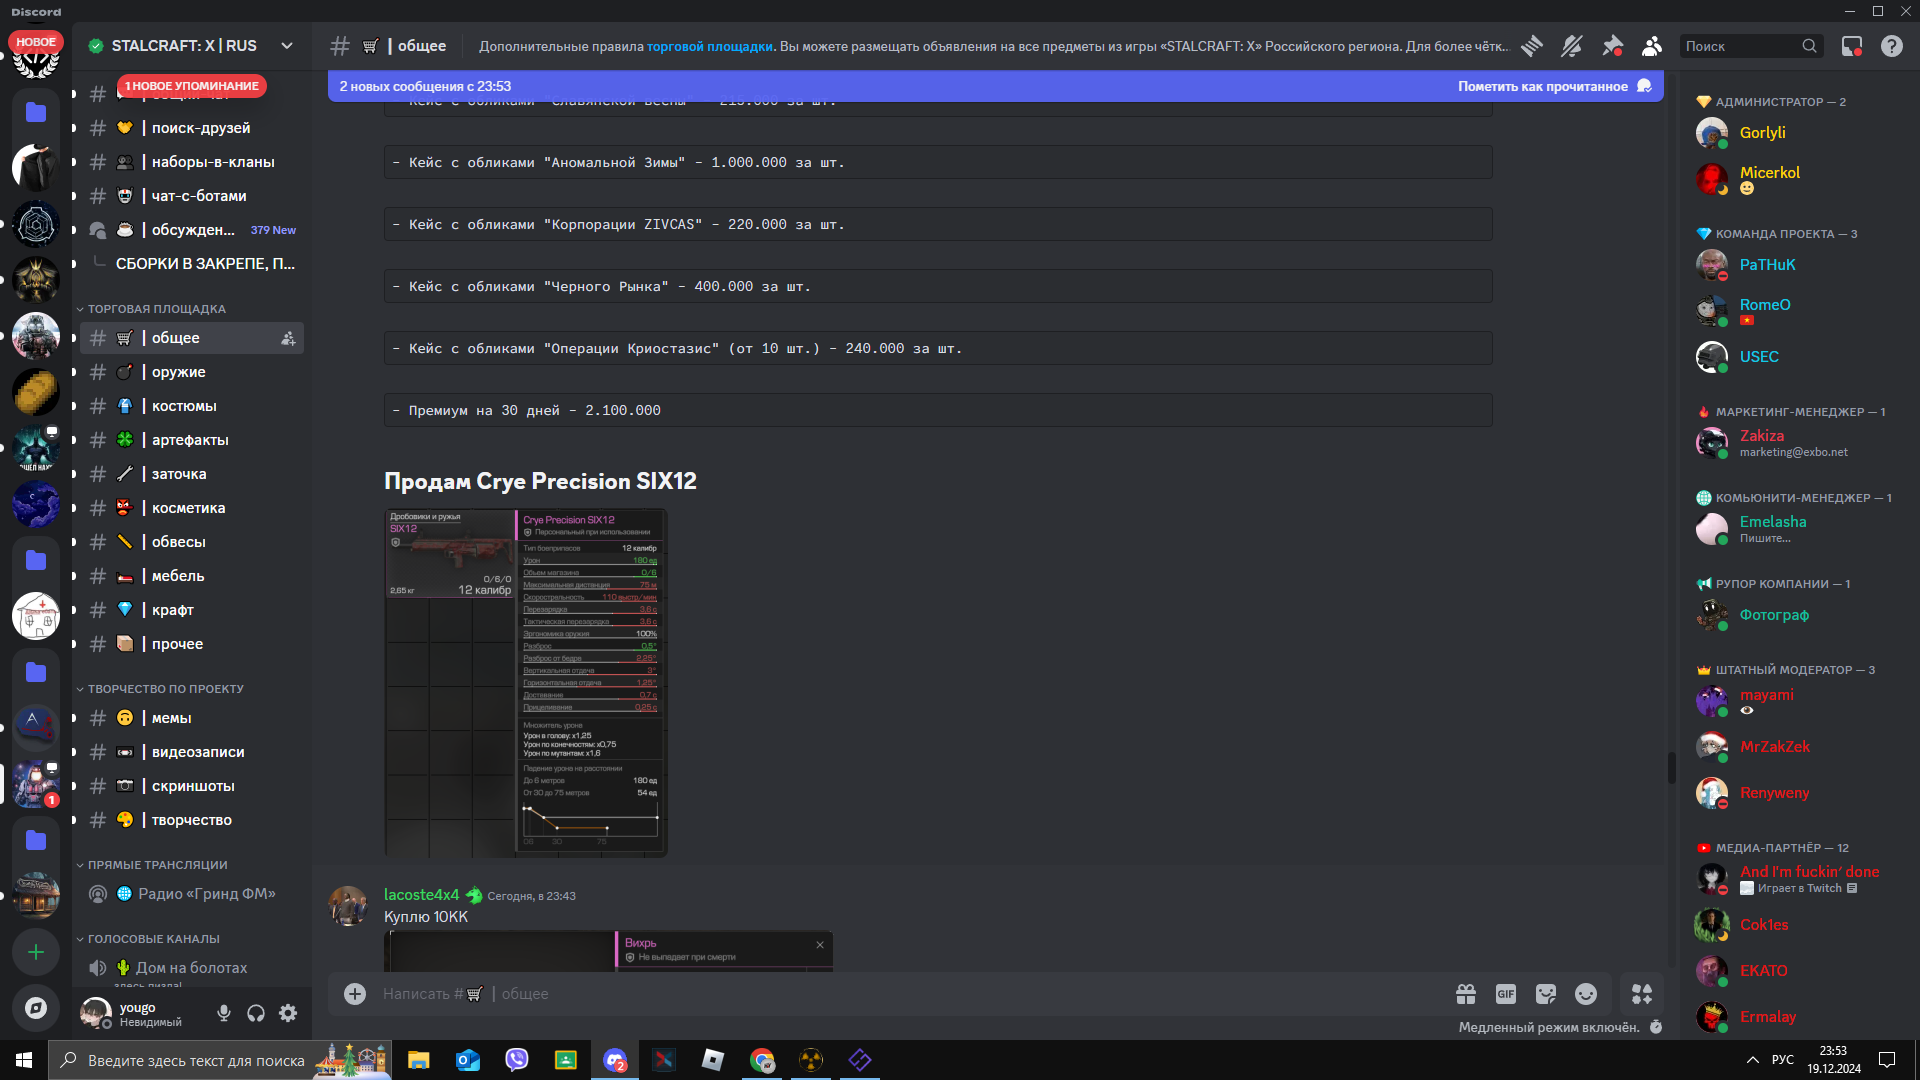Click the Add a Server plus button
The width and height of the screenshot is (1920, 1080).
(36, 952)
